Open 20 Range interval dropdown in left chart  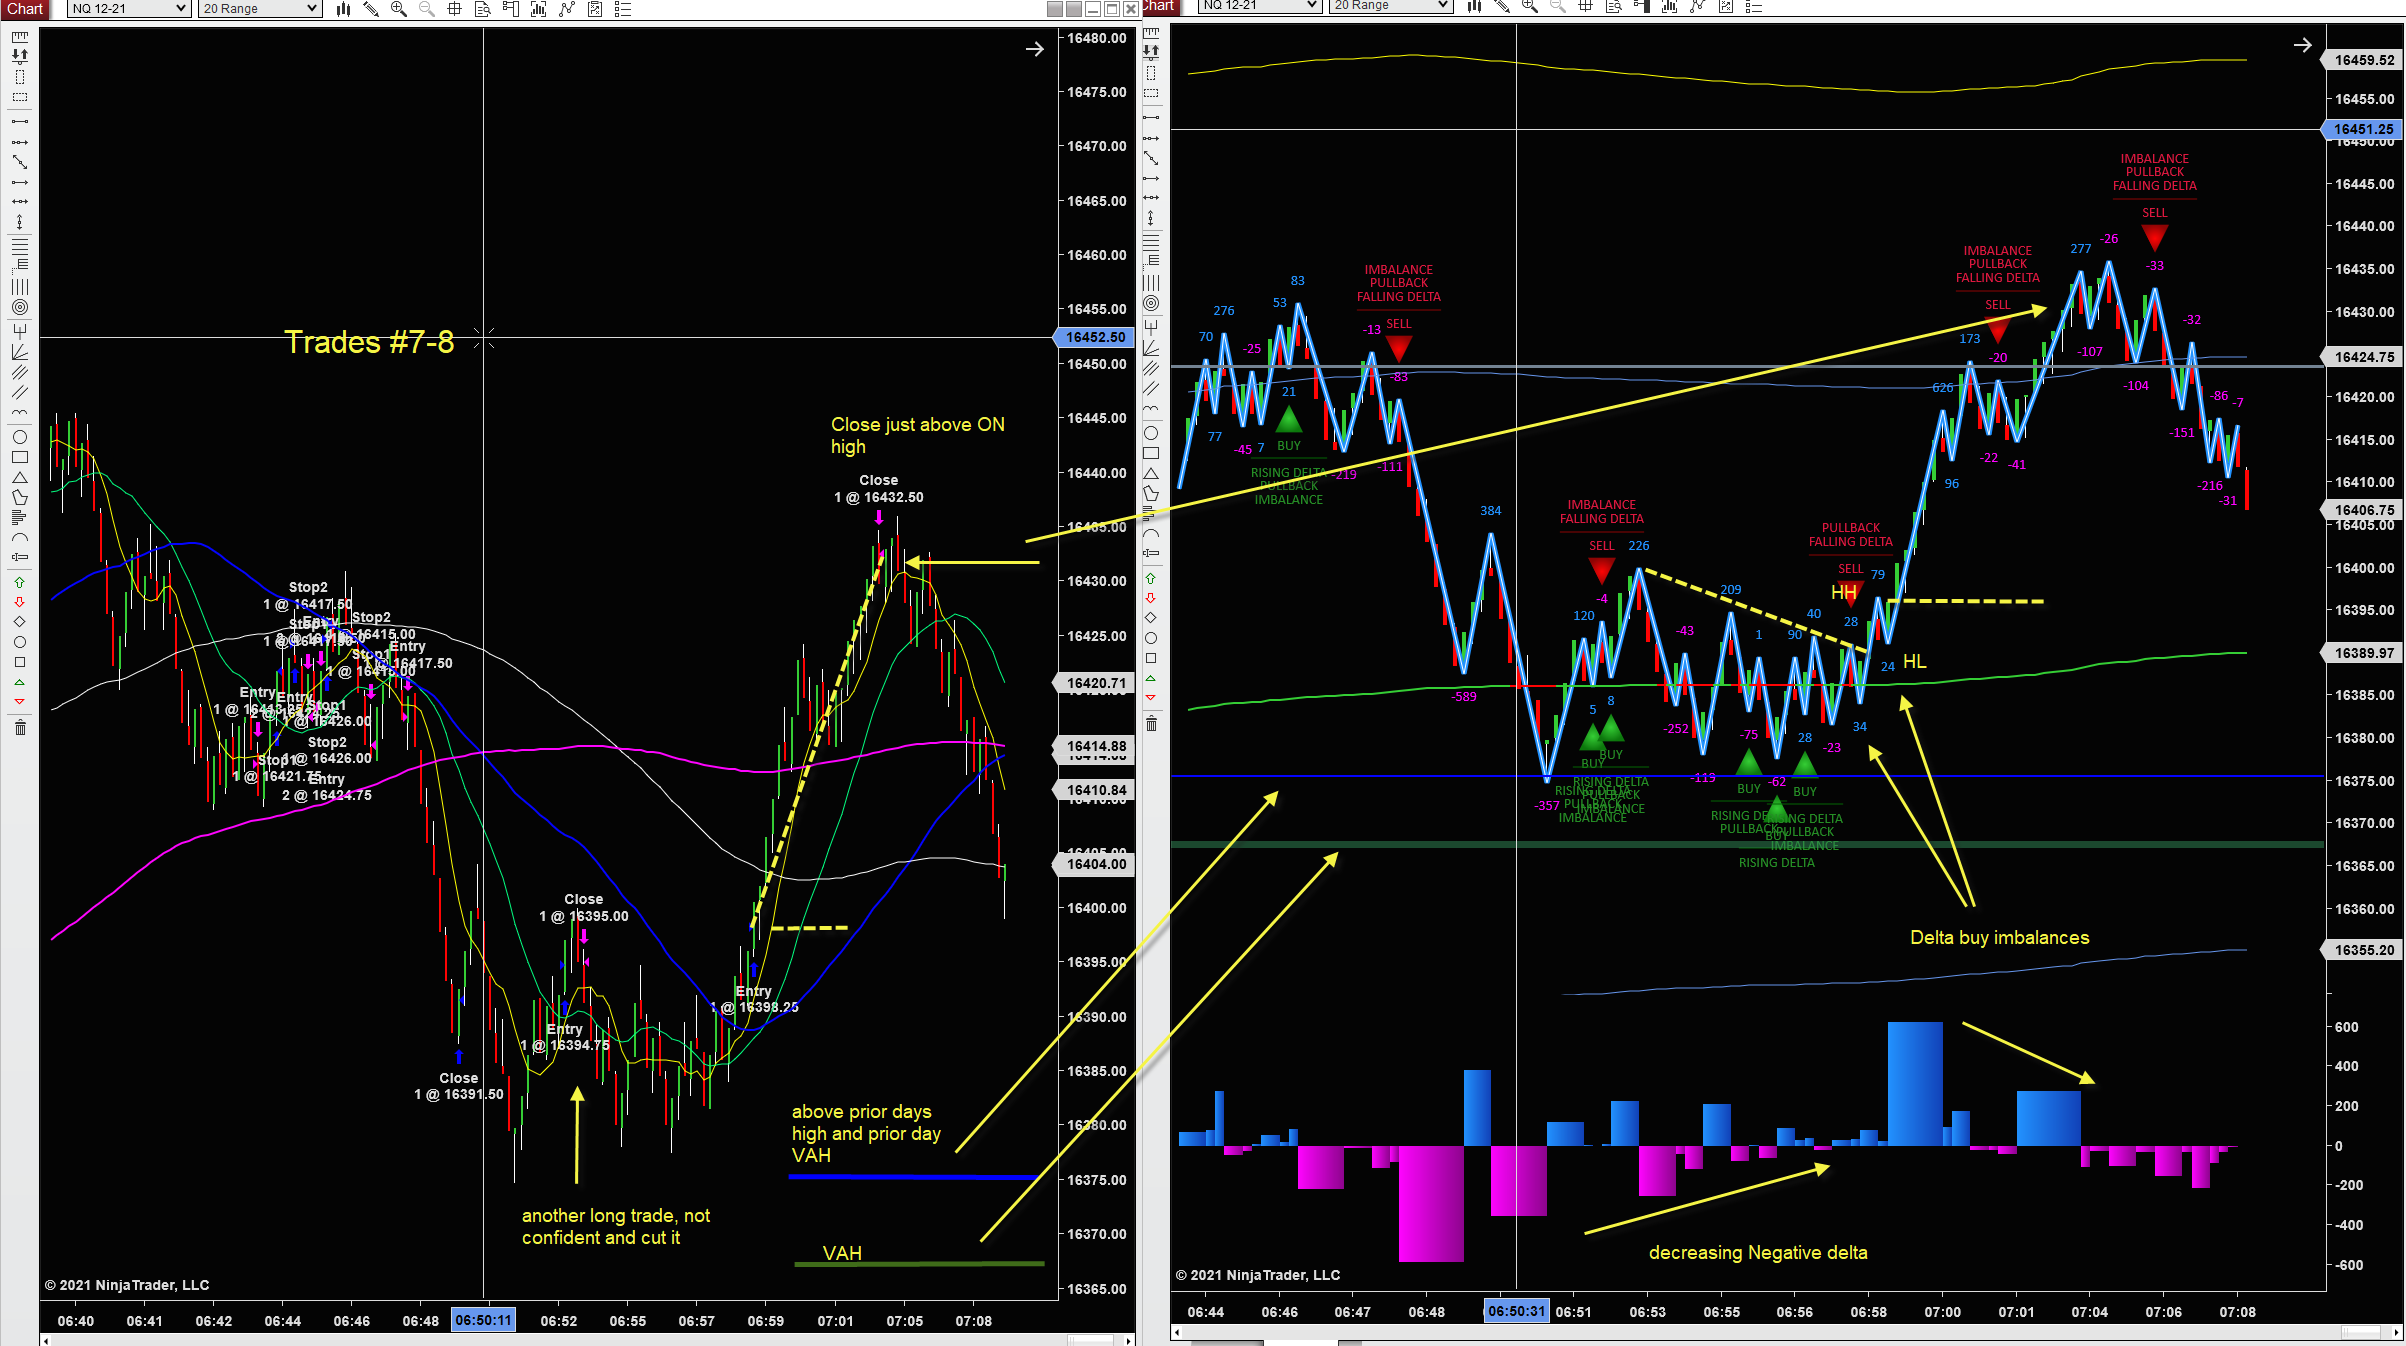259,9
